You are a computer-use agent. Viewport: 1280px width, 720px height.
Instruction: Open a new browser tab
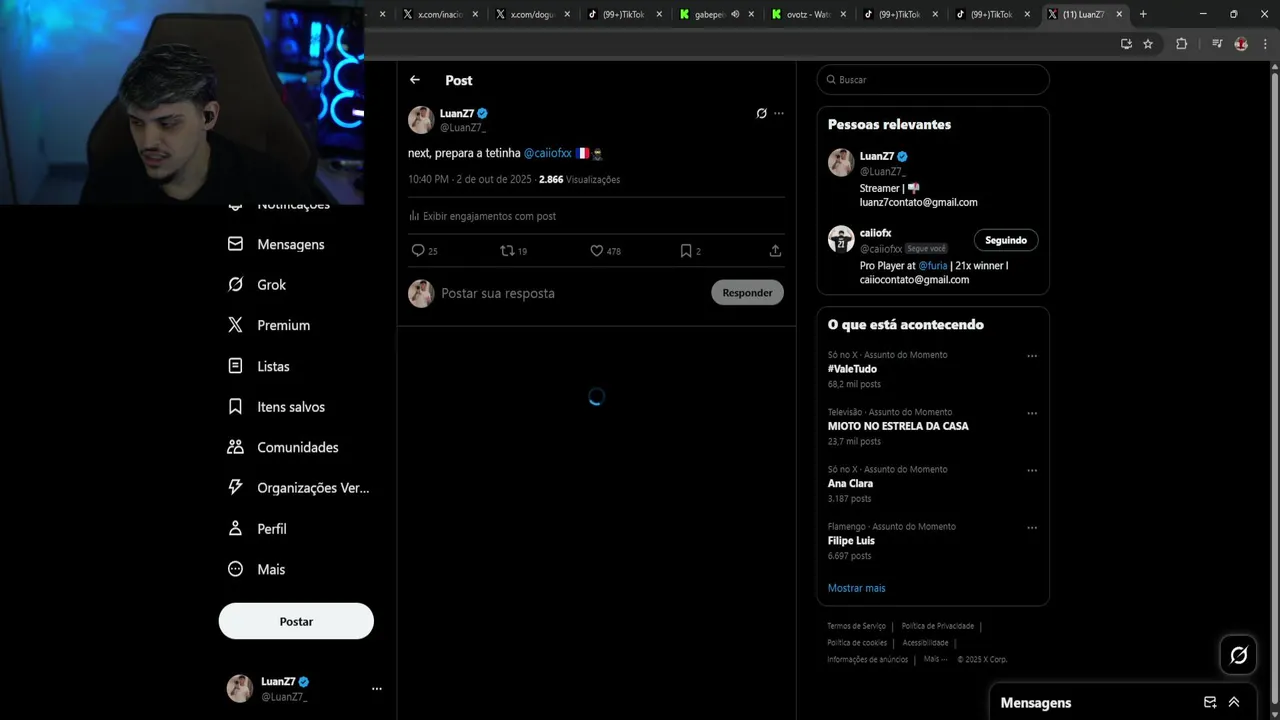click(1143, 14)
